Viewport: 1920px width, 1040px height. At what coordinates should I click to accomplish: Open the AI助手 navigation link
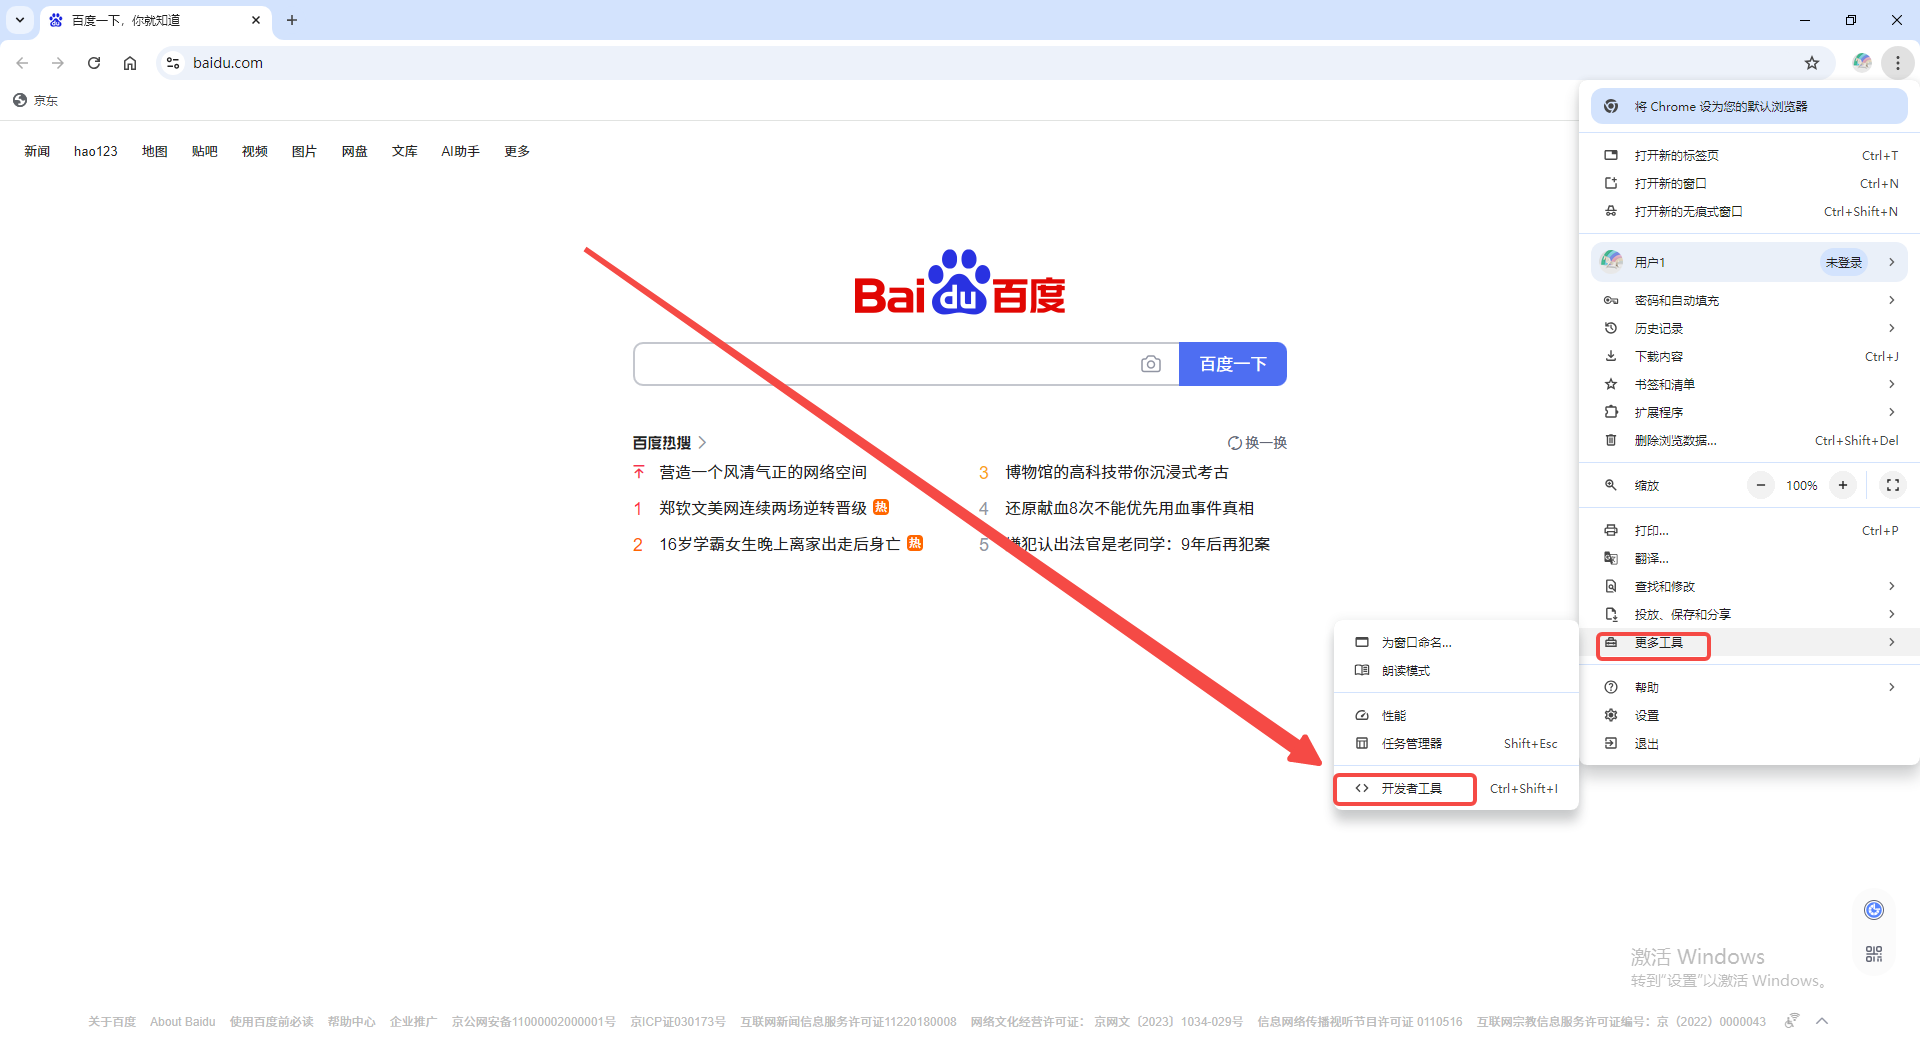coord(461,151)
